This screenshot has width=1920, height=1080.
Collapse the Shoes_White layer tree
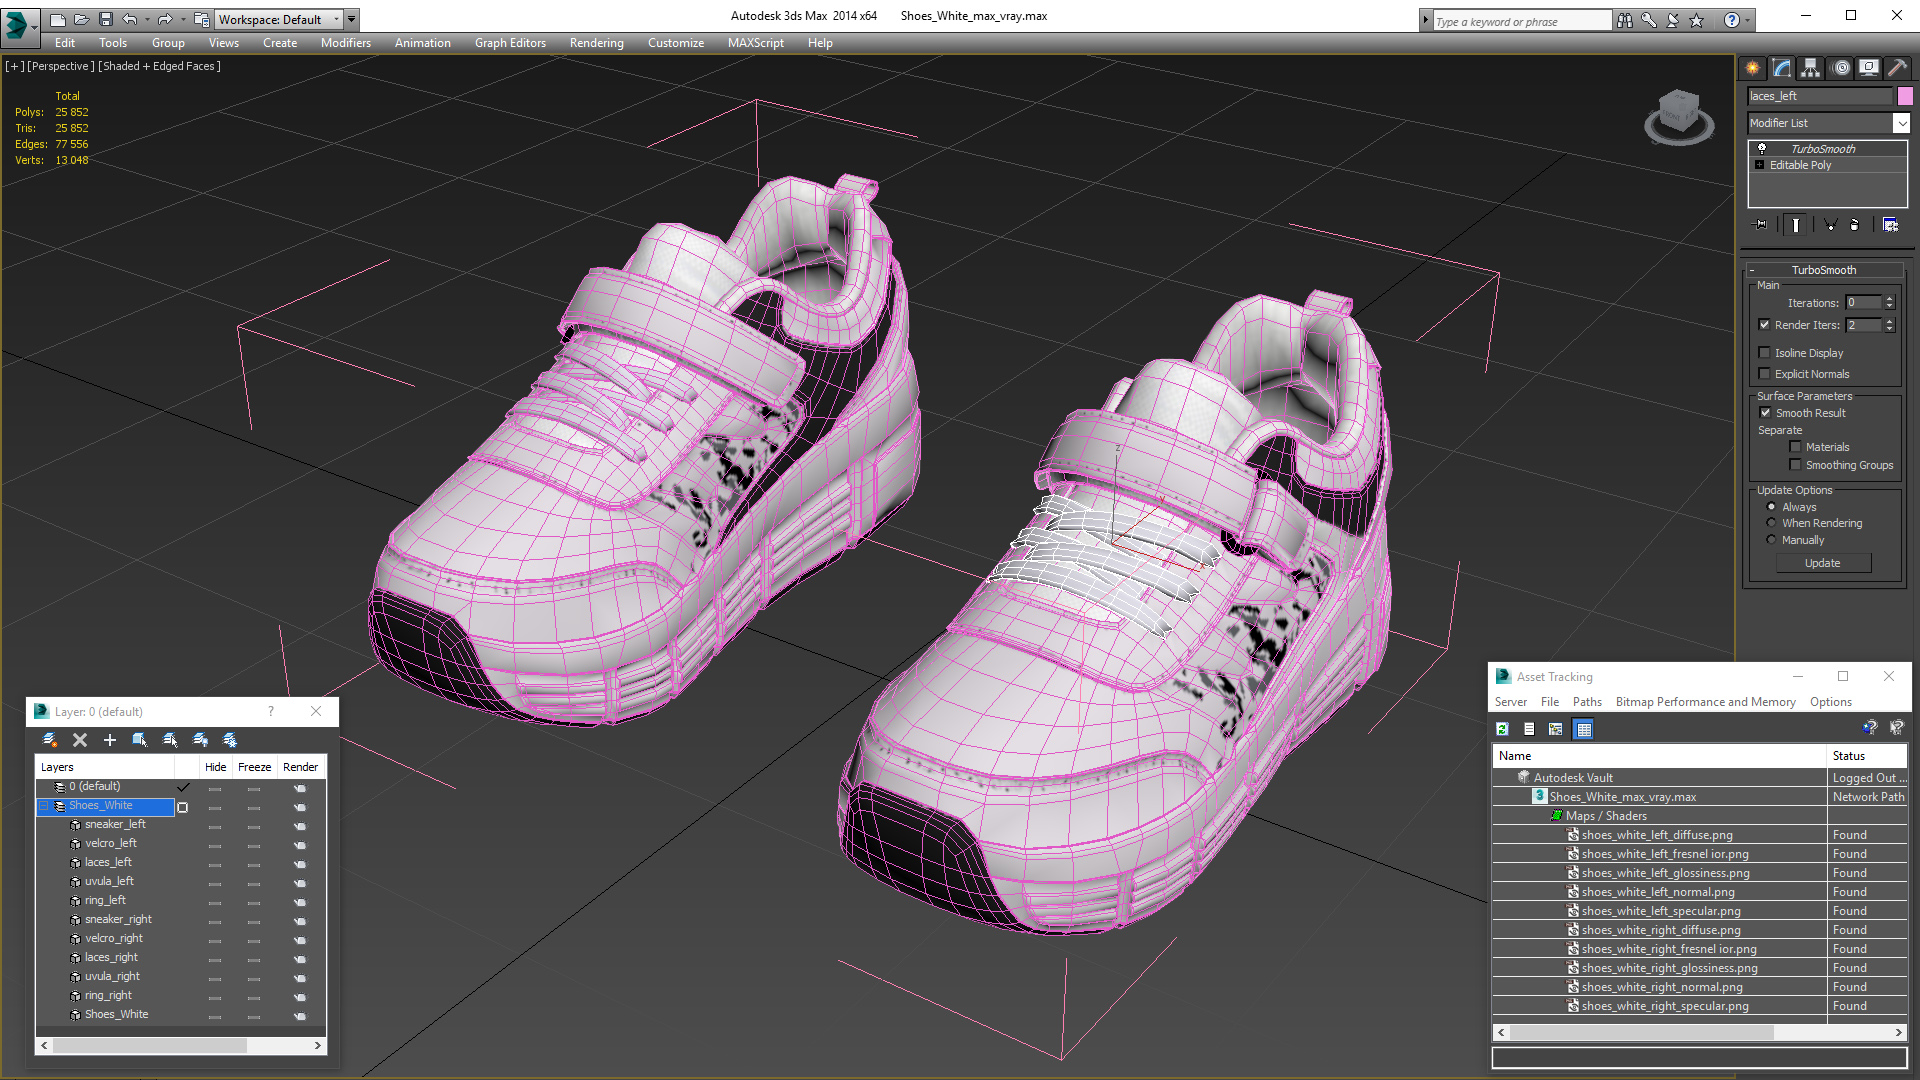coord(44,806)
